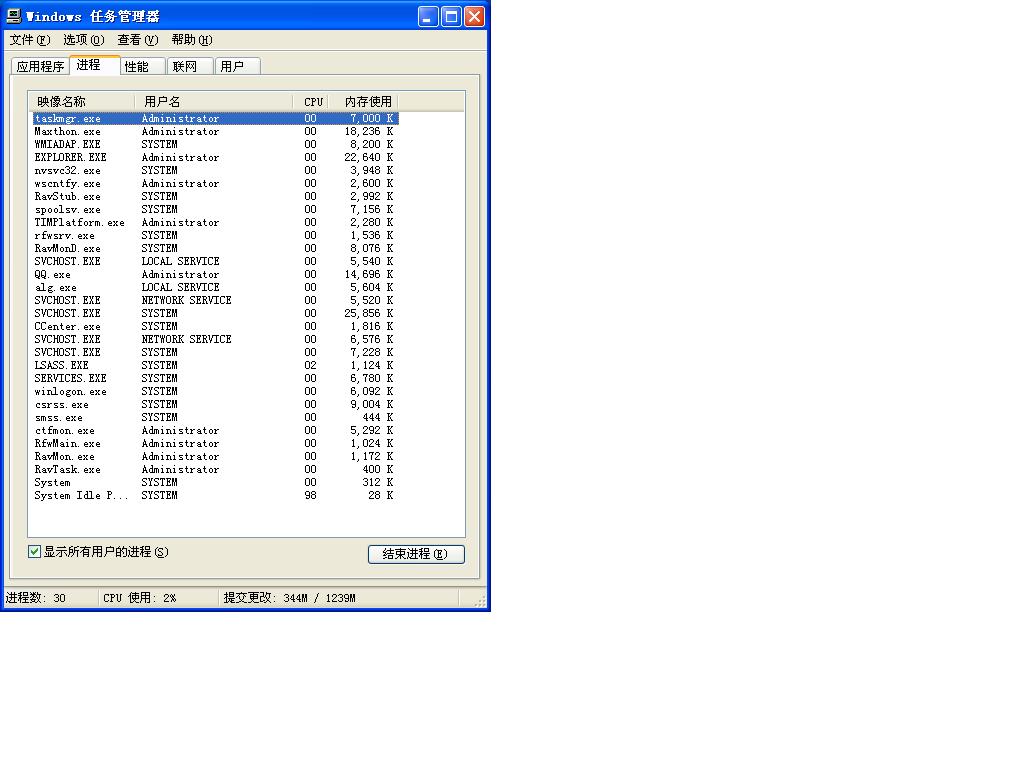Sort by 映像名称 column header
This screenshot has width=1024, height=768.
coord(82,102)
